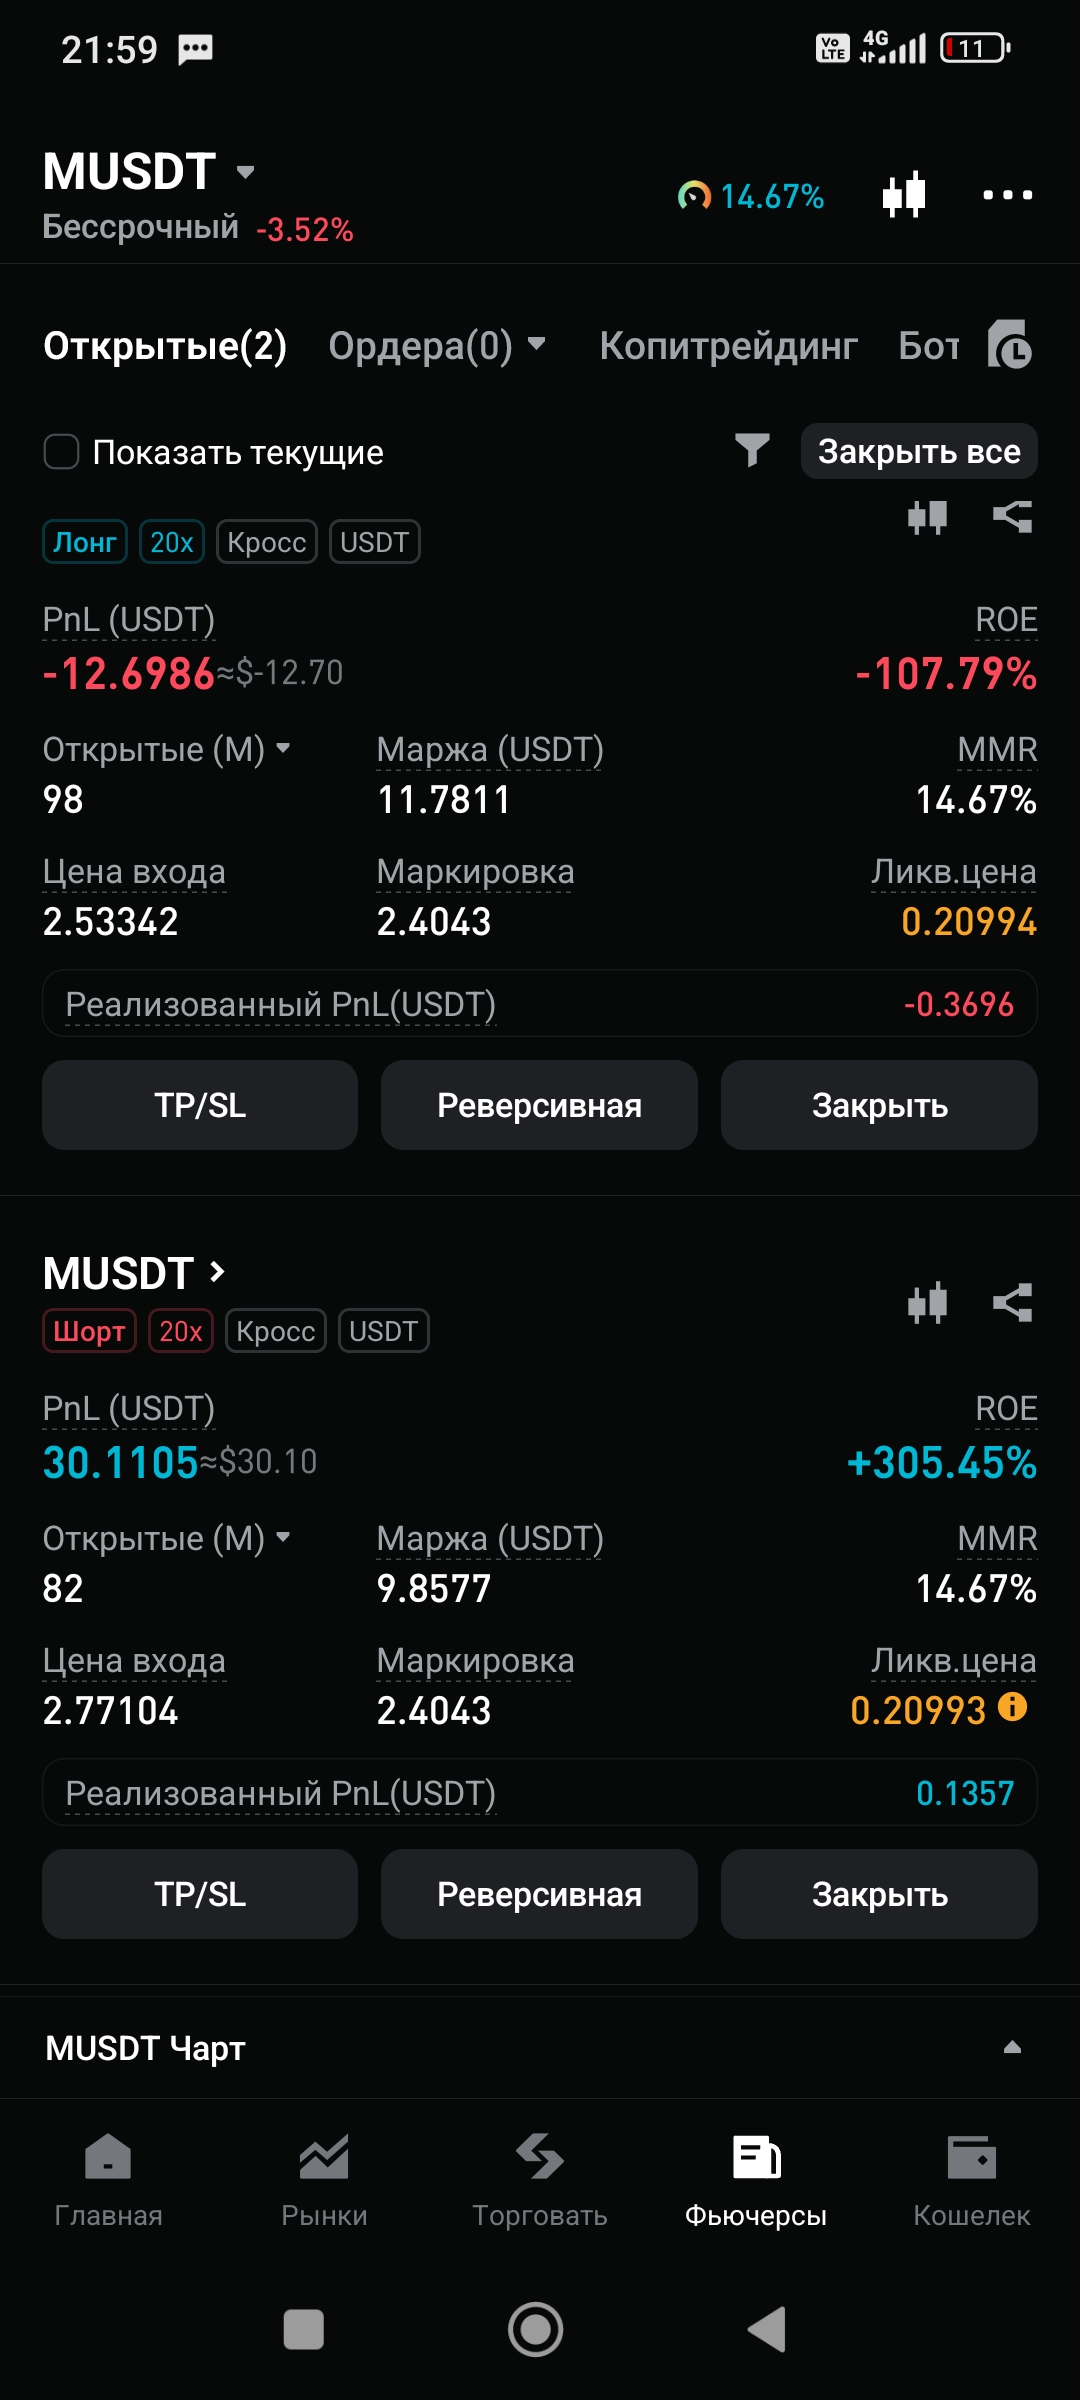The height and width of the screenshot is (2400, 1080).
Task: Expand the Ордера(0) dropdown arrow
Action: coord(537,345)
